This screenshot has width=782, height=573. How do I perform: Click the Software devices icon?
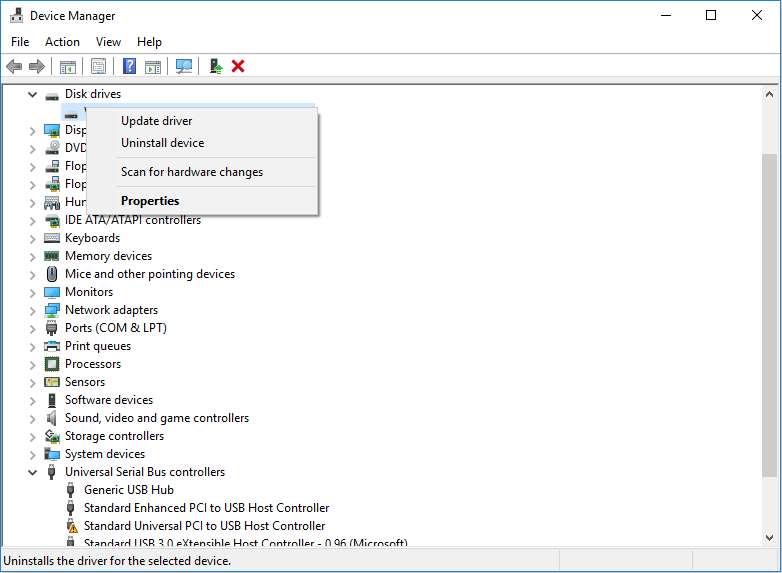[52, 400]
